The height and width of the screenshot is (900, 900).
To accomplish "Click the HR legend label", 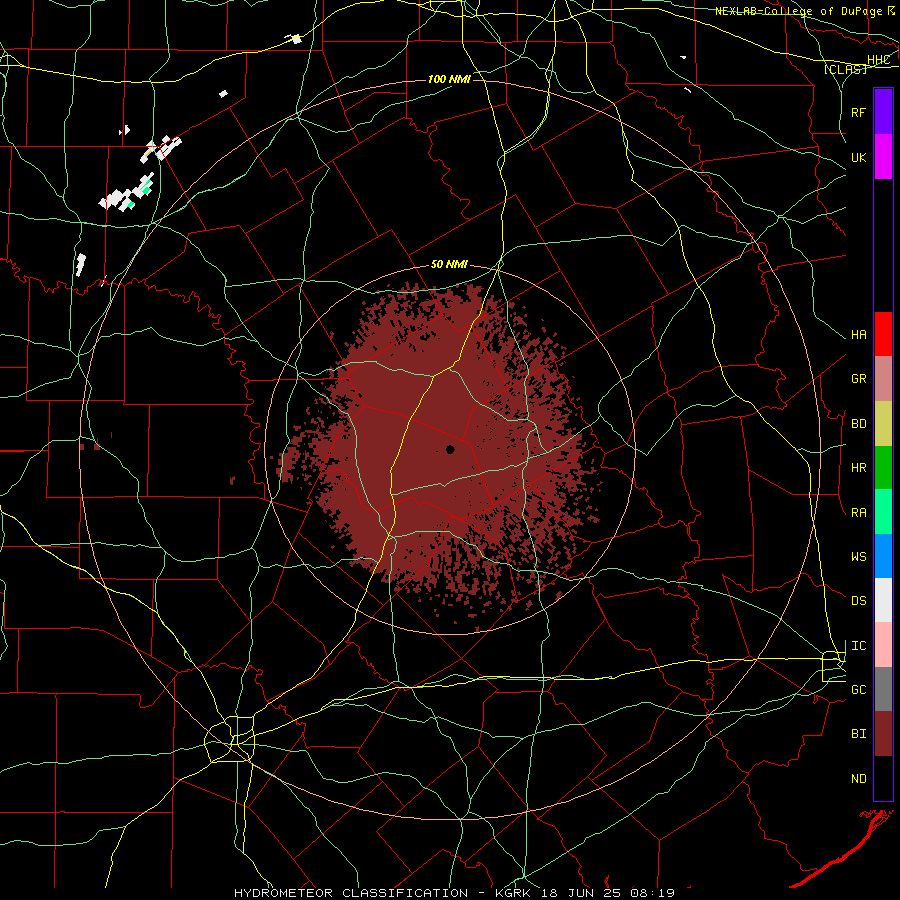I will (858, 468).
